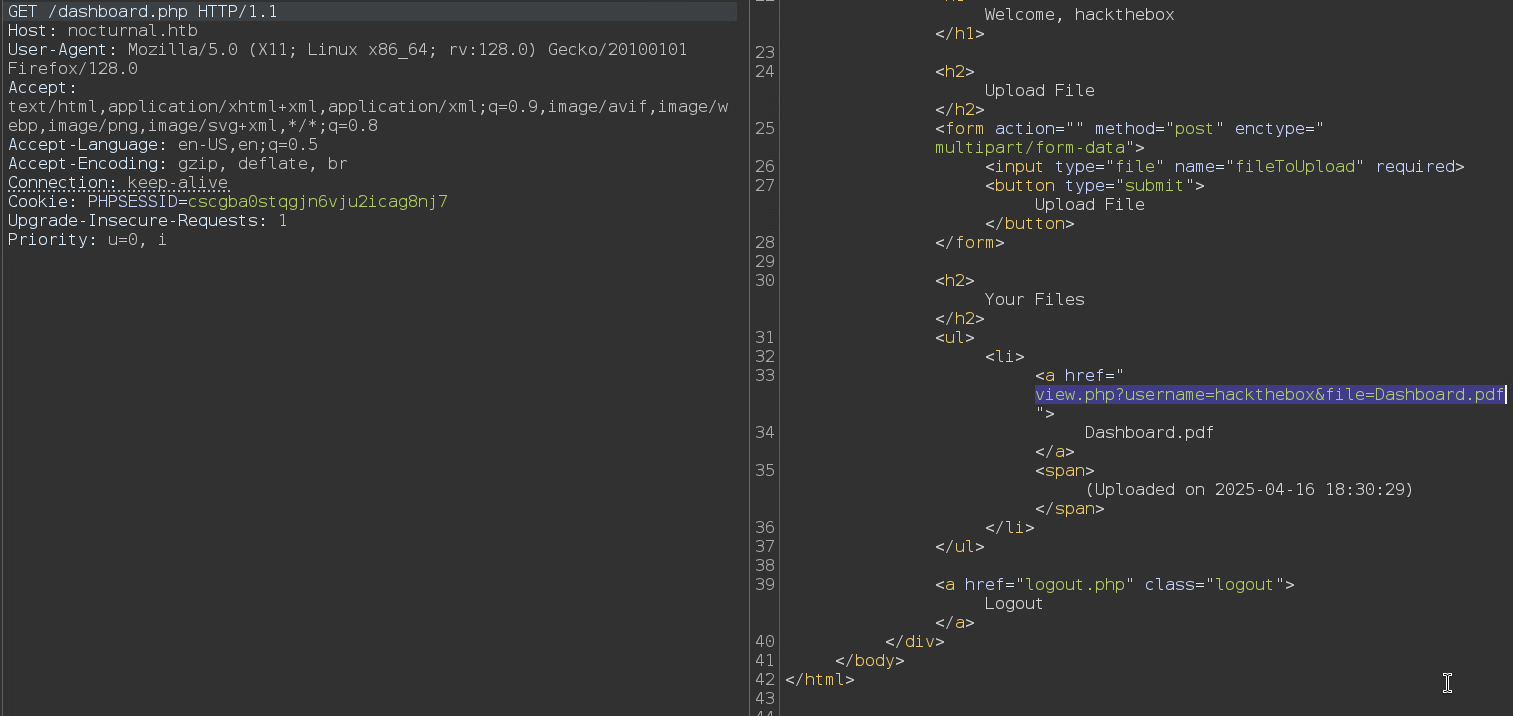Click the Accept-Language header line
The width and height of the screenshot is (1513, 716).
(162, 145)
